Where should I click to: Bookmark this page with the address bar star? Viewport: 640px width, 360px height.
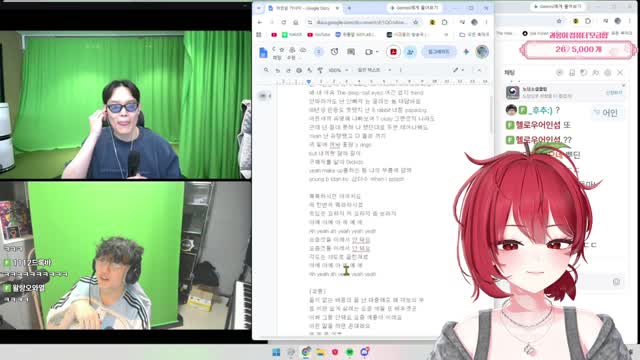(416, 22)
